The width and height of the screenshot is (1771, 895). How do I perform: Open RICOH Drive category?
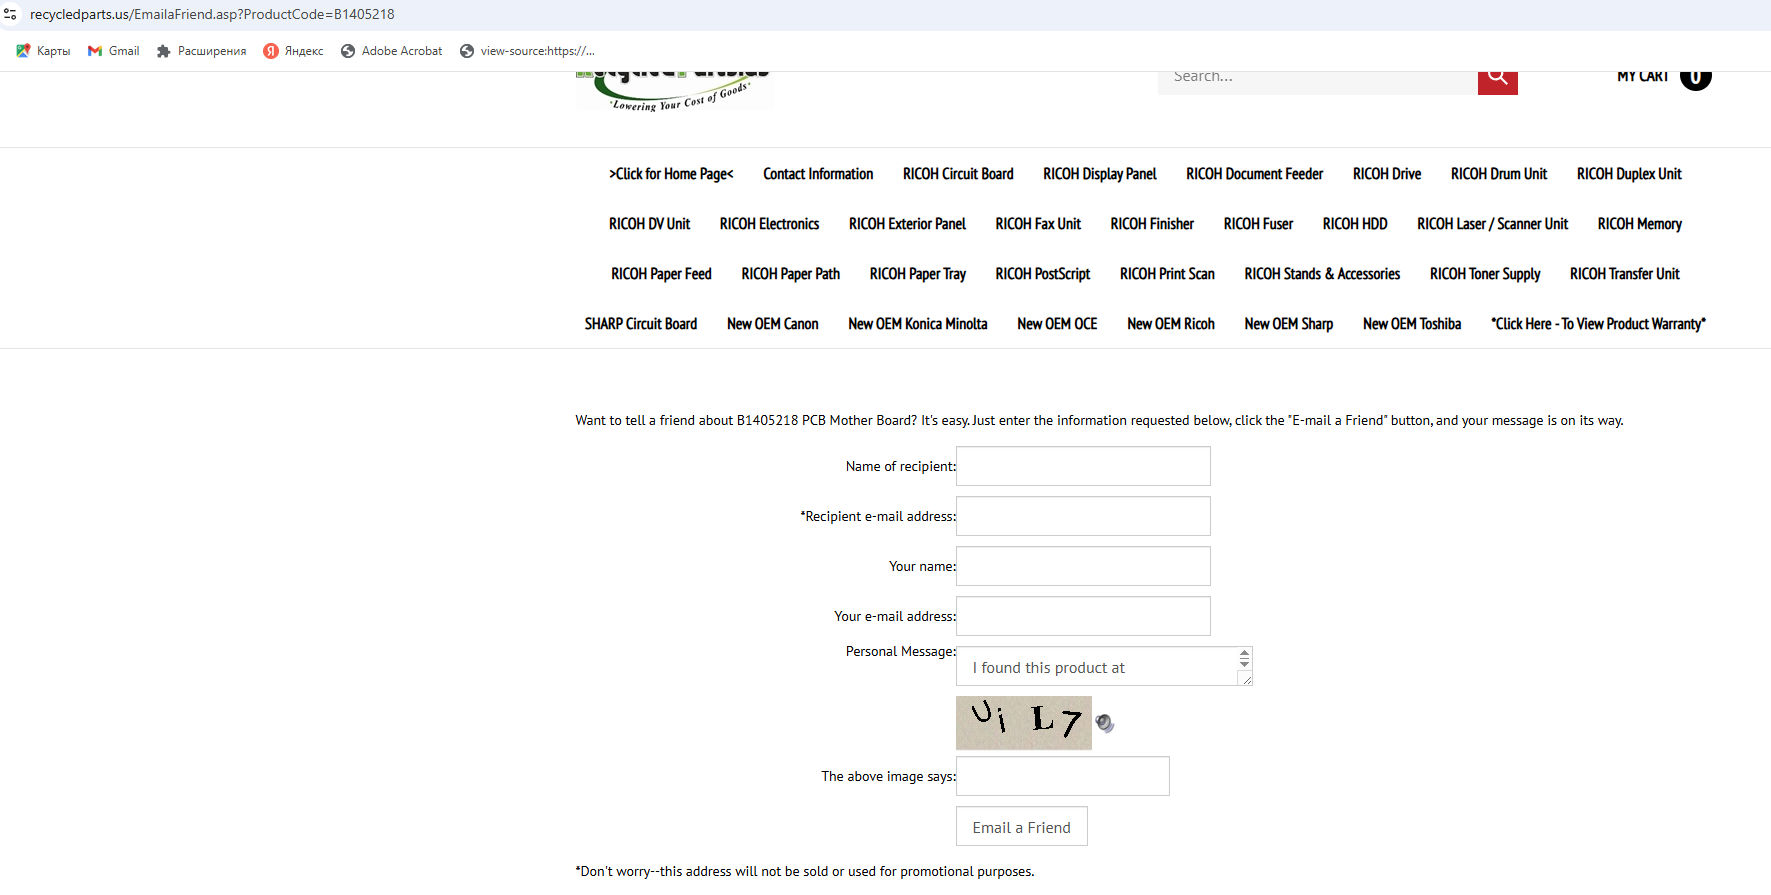click(x=1387, y=174)
